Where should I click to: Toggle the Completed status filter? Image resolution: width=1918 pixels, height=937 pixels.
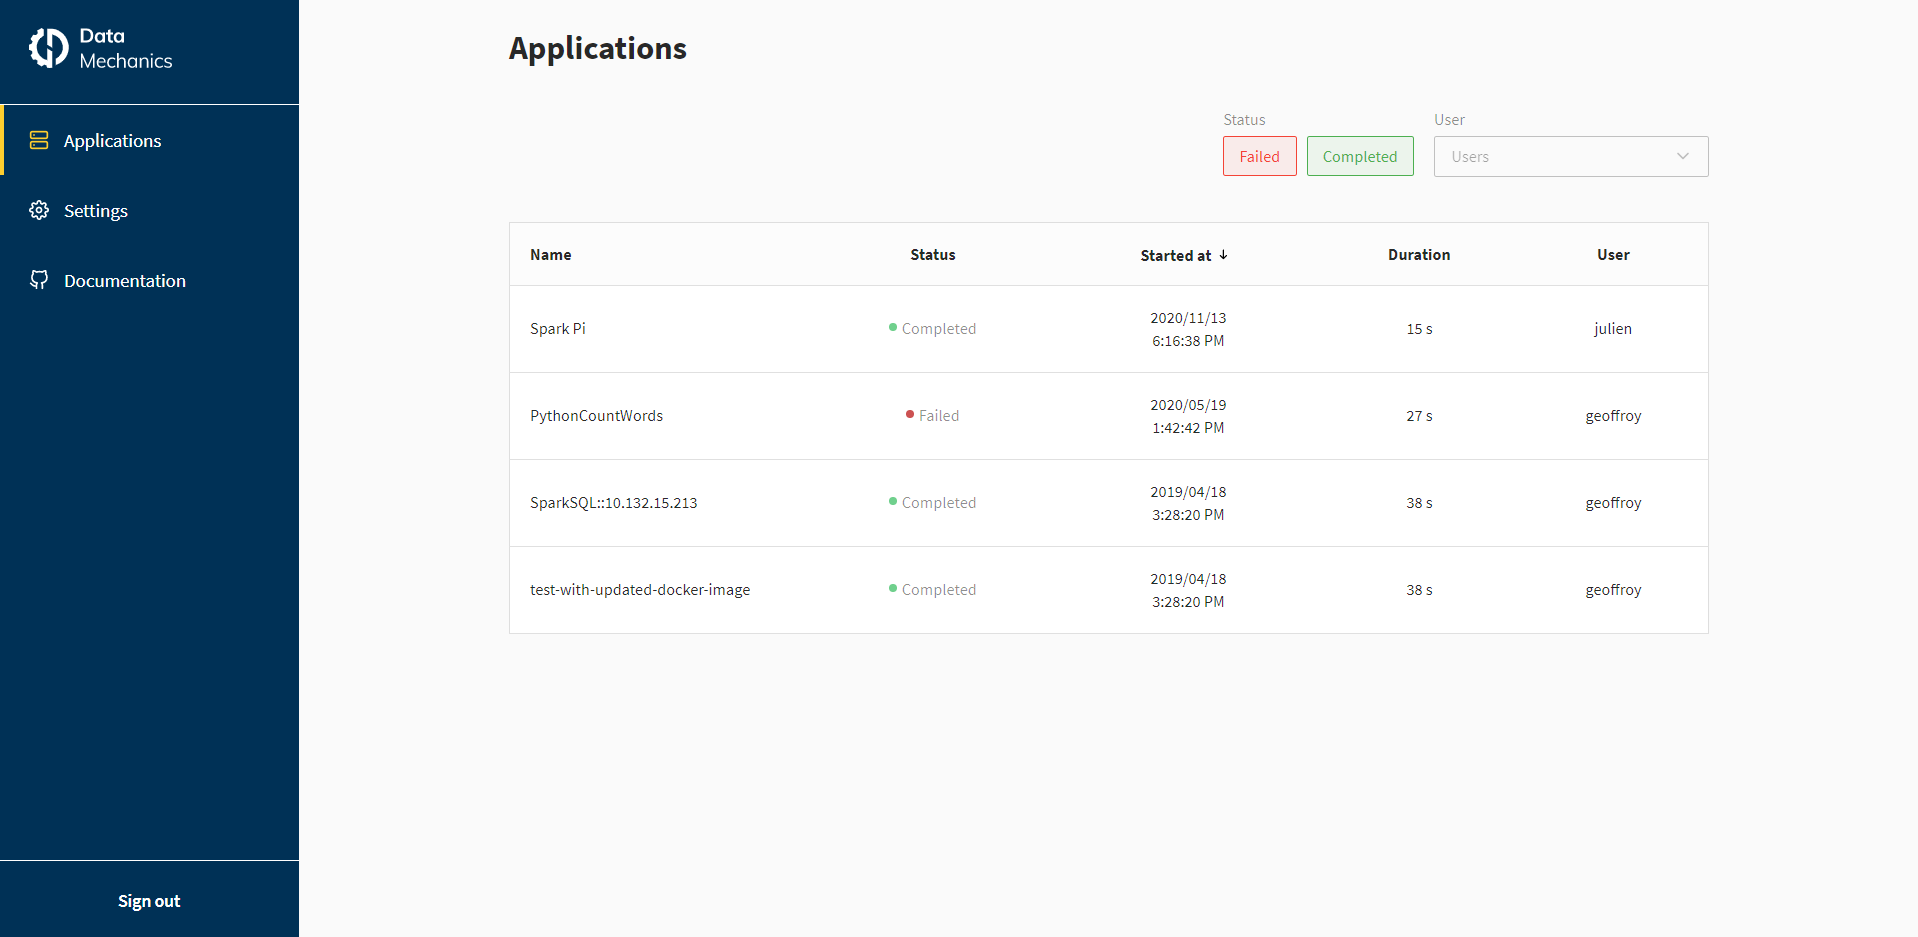click(x=1360, y=156)
